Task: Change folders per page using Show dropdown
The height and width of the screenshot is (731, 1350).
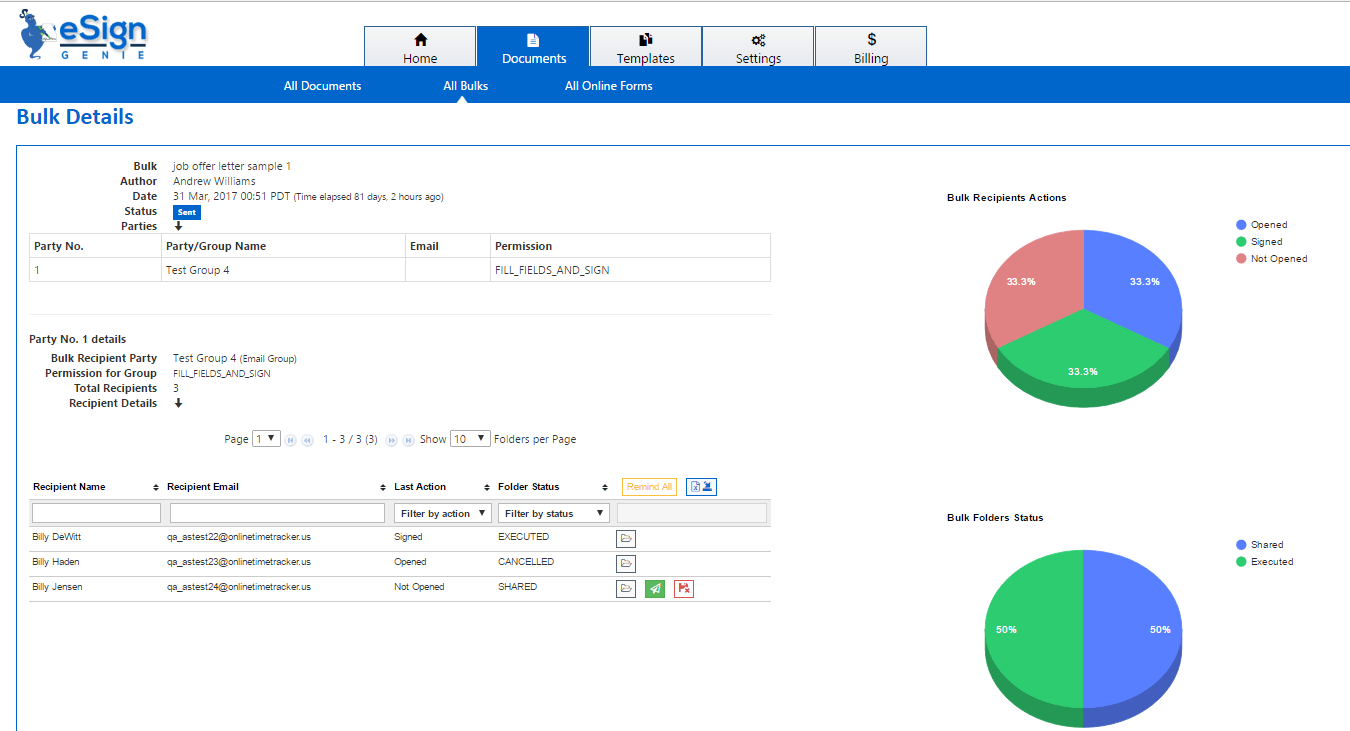Action: [x=469, y=438]
